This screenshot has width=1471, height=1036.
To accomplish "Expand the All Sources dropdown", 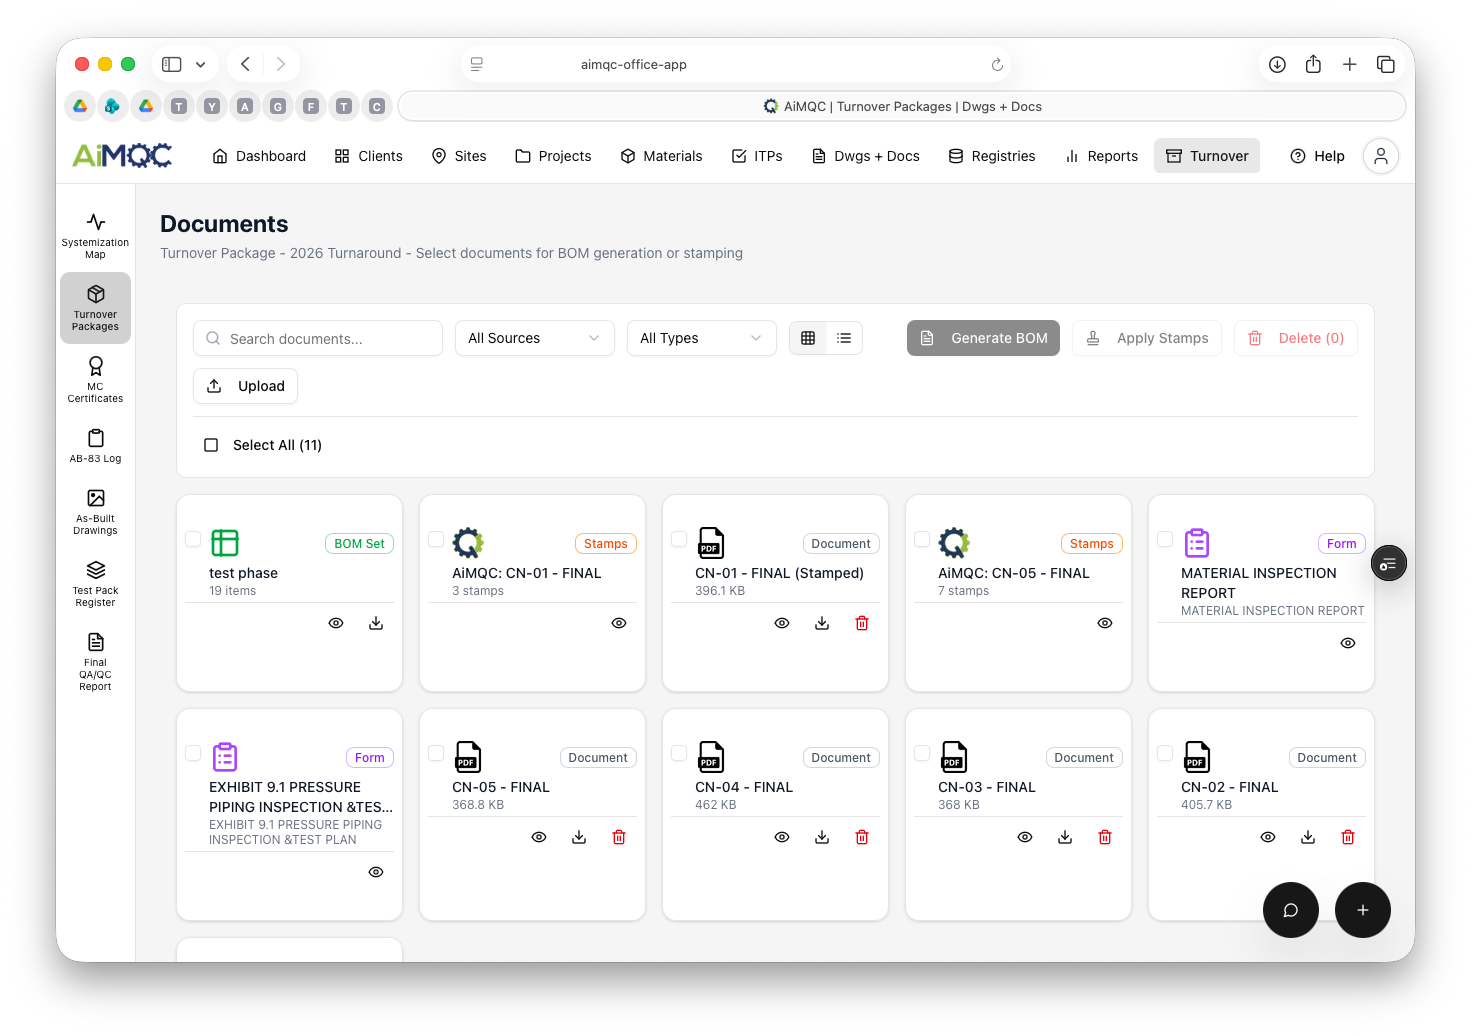I will coord(534,338).
